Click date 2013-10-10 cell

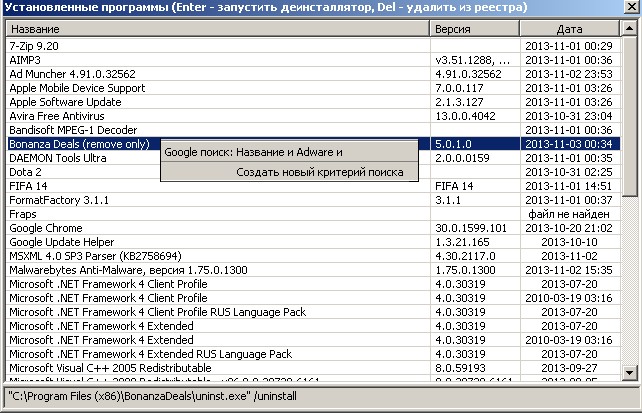click(570, 242)
